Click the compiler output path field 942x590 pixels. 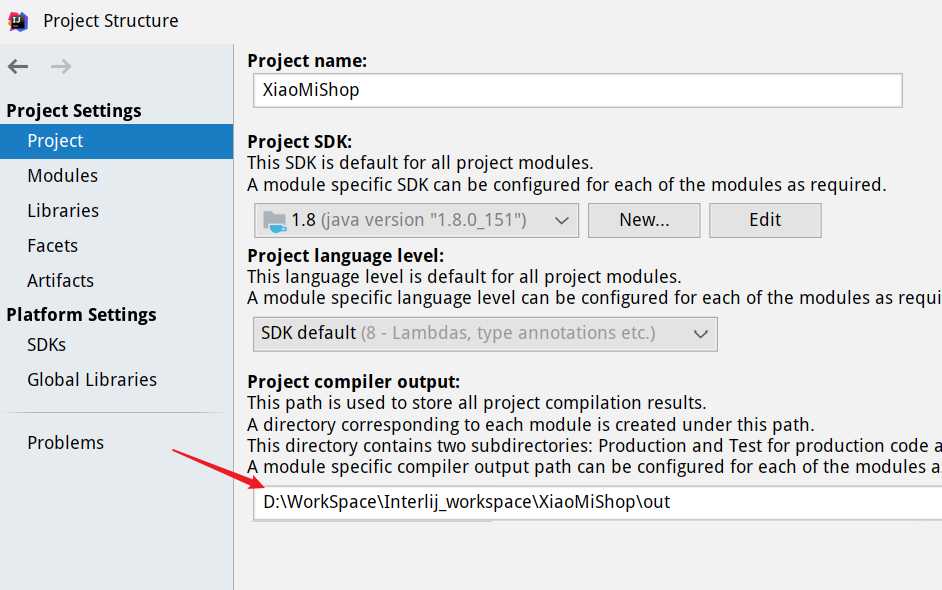point(598,503)
